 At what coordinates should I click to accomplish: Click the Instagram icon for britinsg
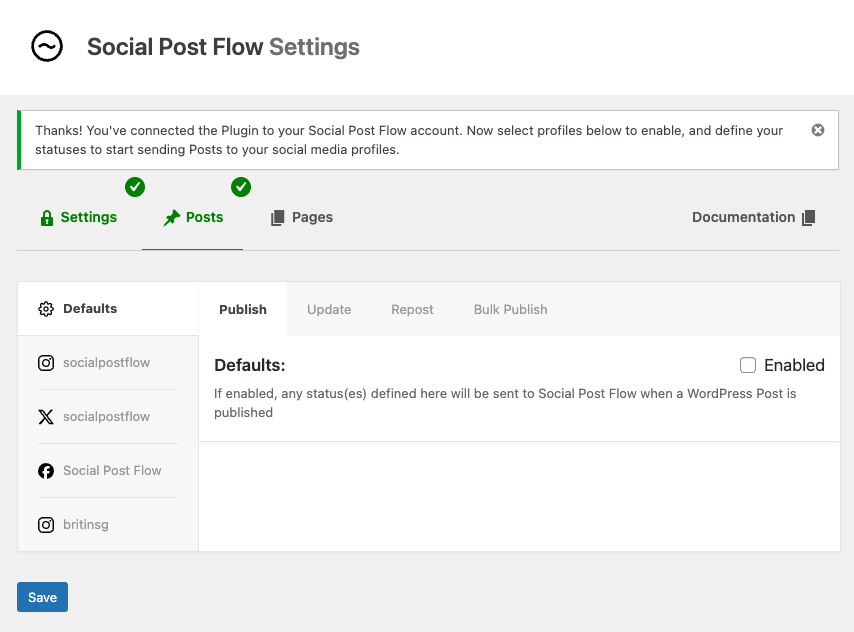tap(46, 525)
